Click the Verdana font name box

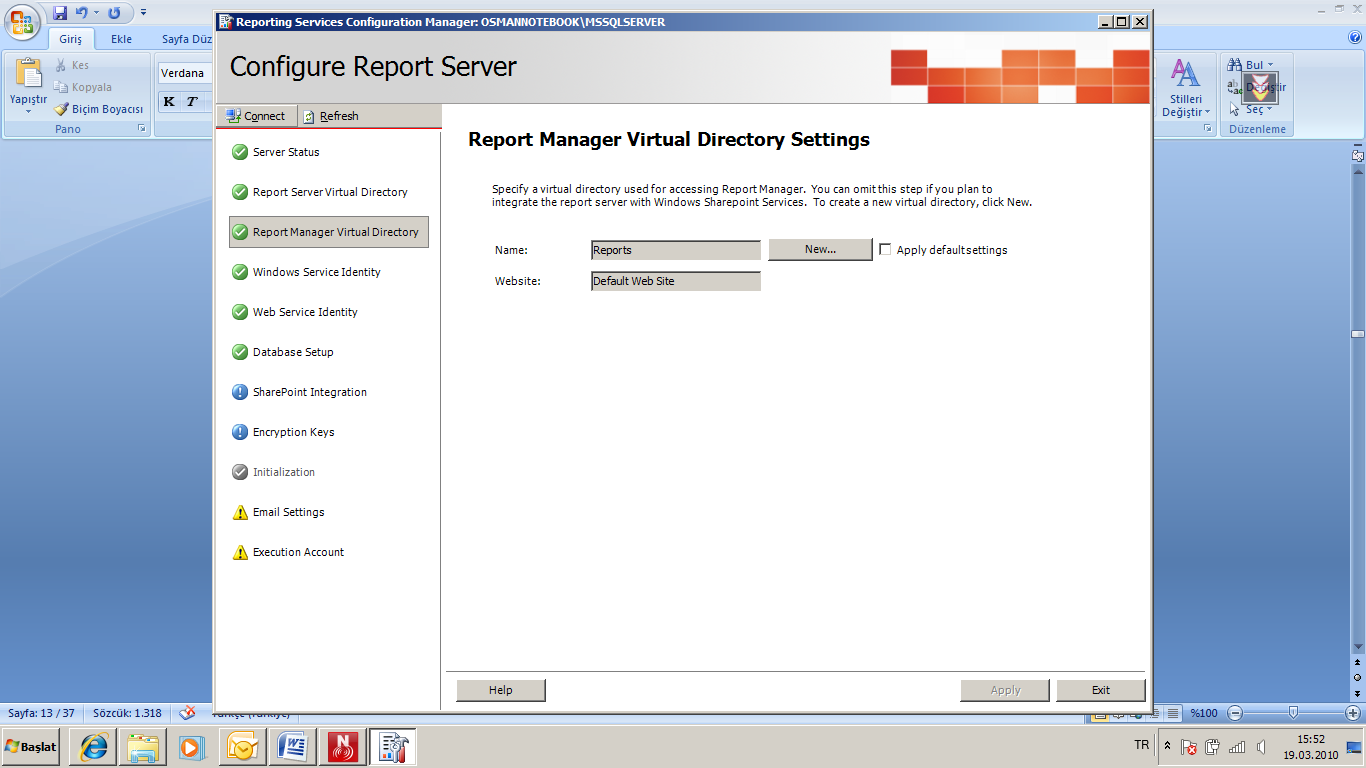186,73
